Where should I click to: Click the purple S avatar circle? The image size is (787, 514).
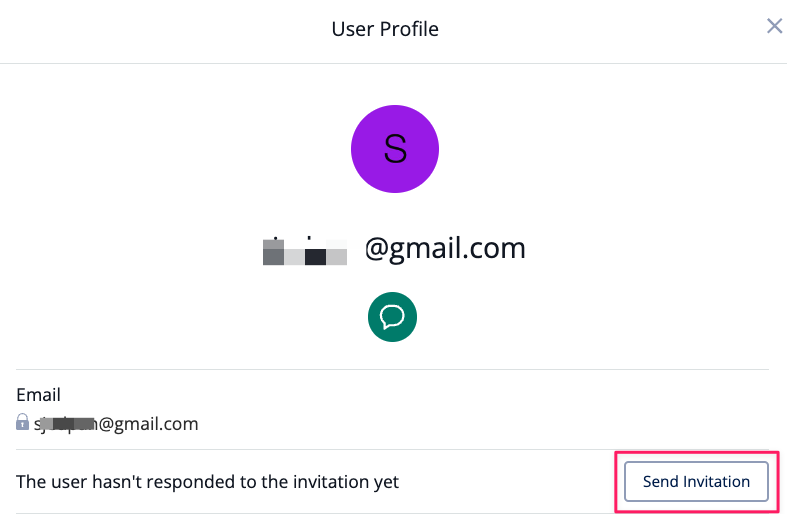(394, 149)
